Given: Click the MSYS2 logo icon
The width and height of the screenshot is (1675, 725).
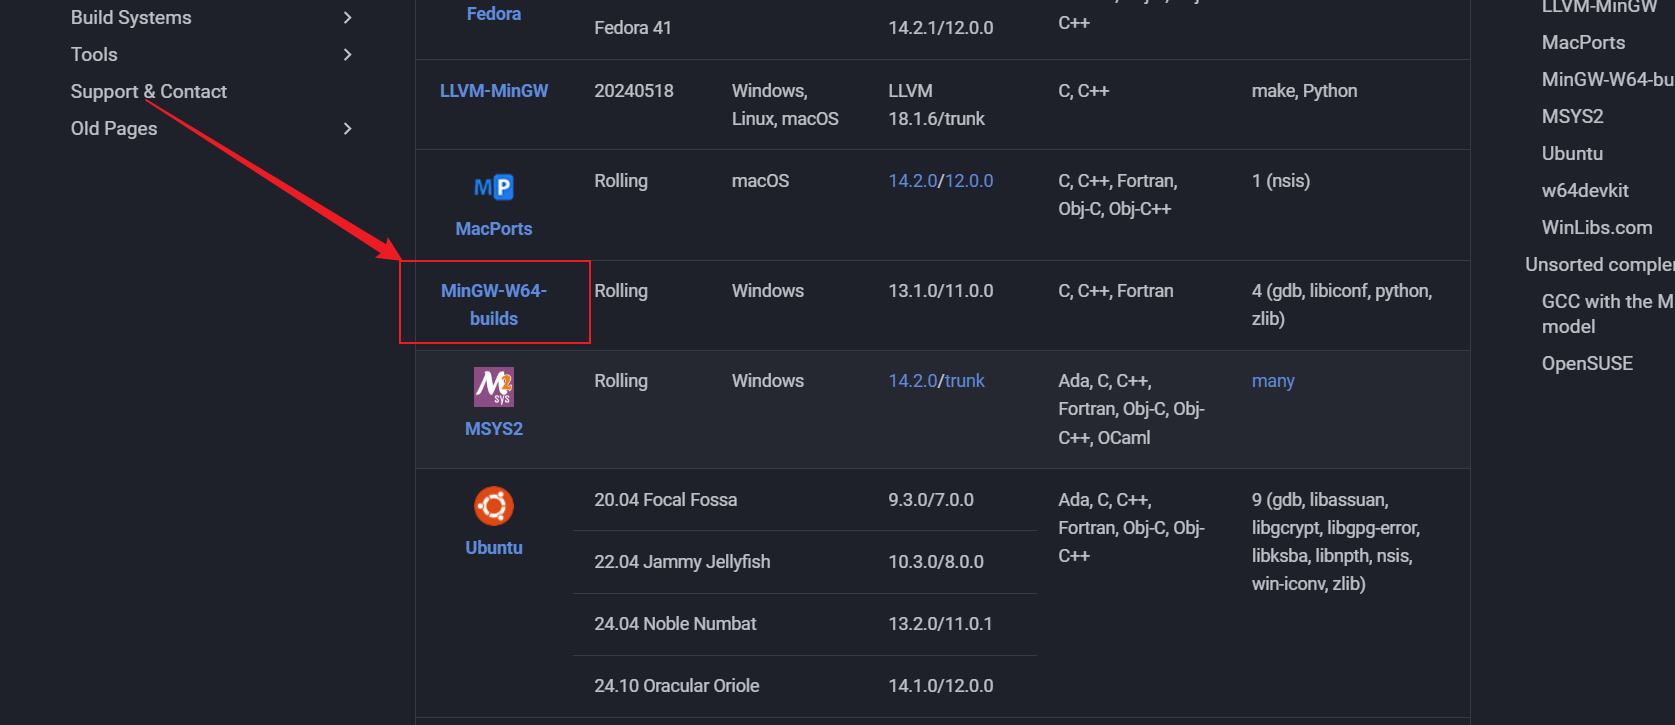Looking at the screenshot, I should (x=494, y=387).
